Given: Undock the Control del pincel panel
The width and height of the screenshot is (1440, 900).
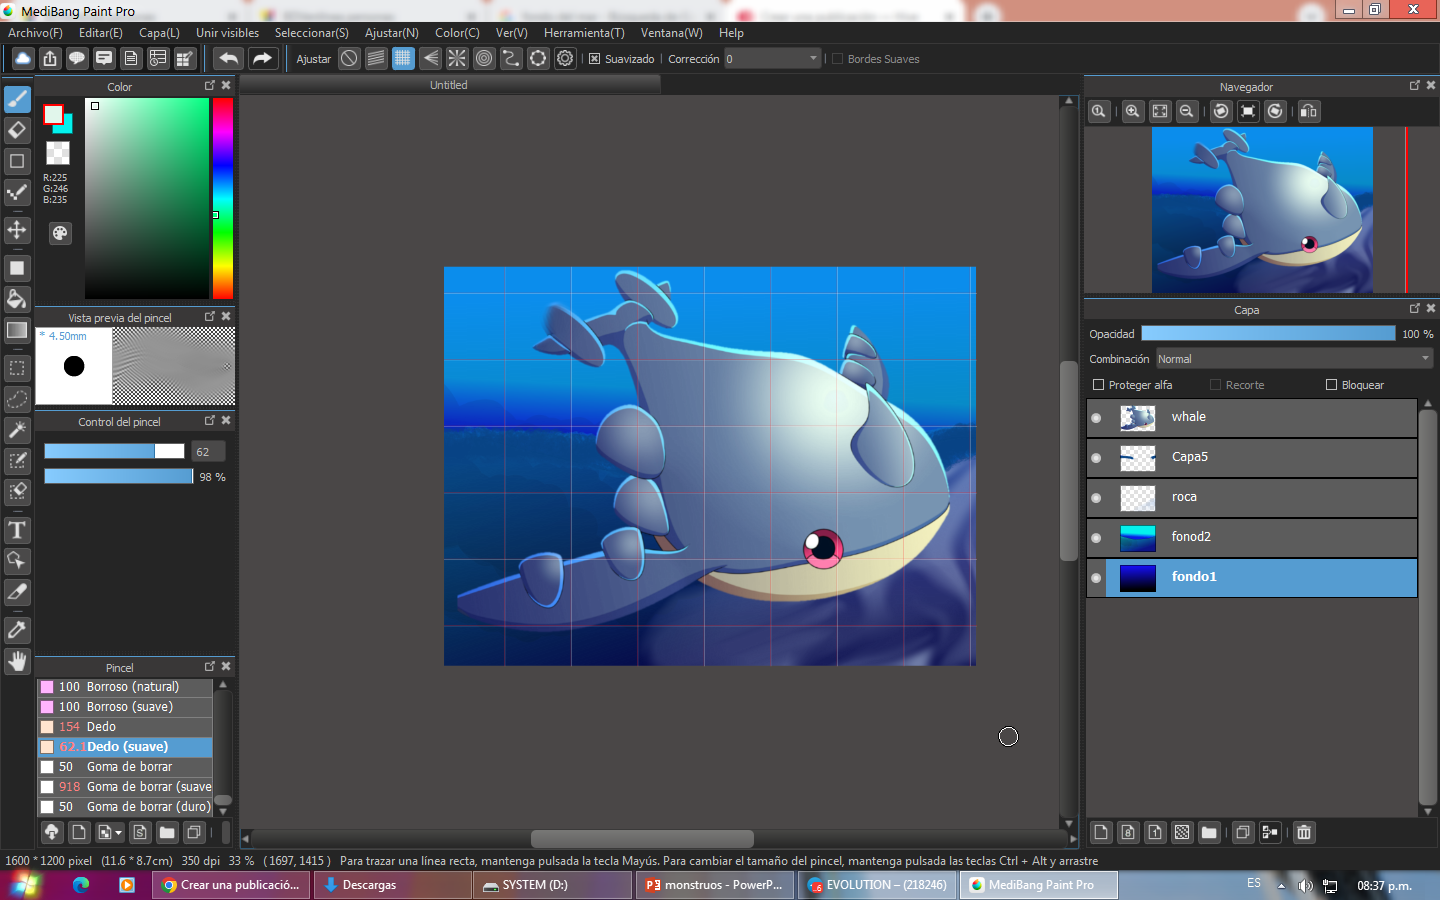Looking at the screenshot, I should pyautogui.click(x=210, y=421).
